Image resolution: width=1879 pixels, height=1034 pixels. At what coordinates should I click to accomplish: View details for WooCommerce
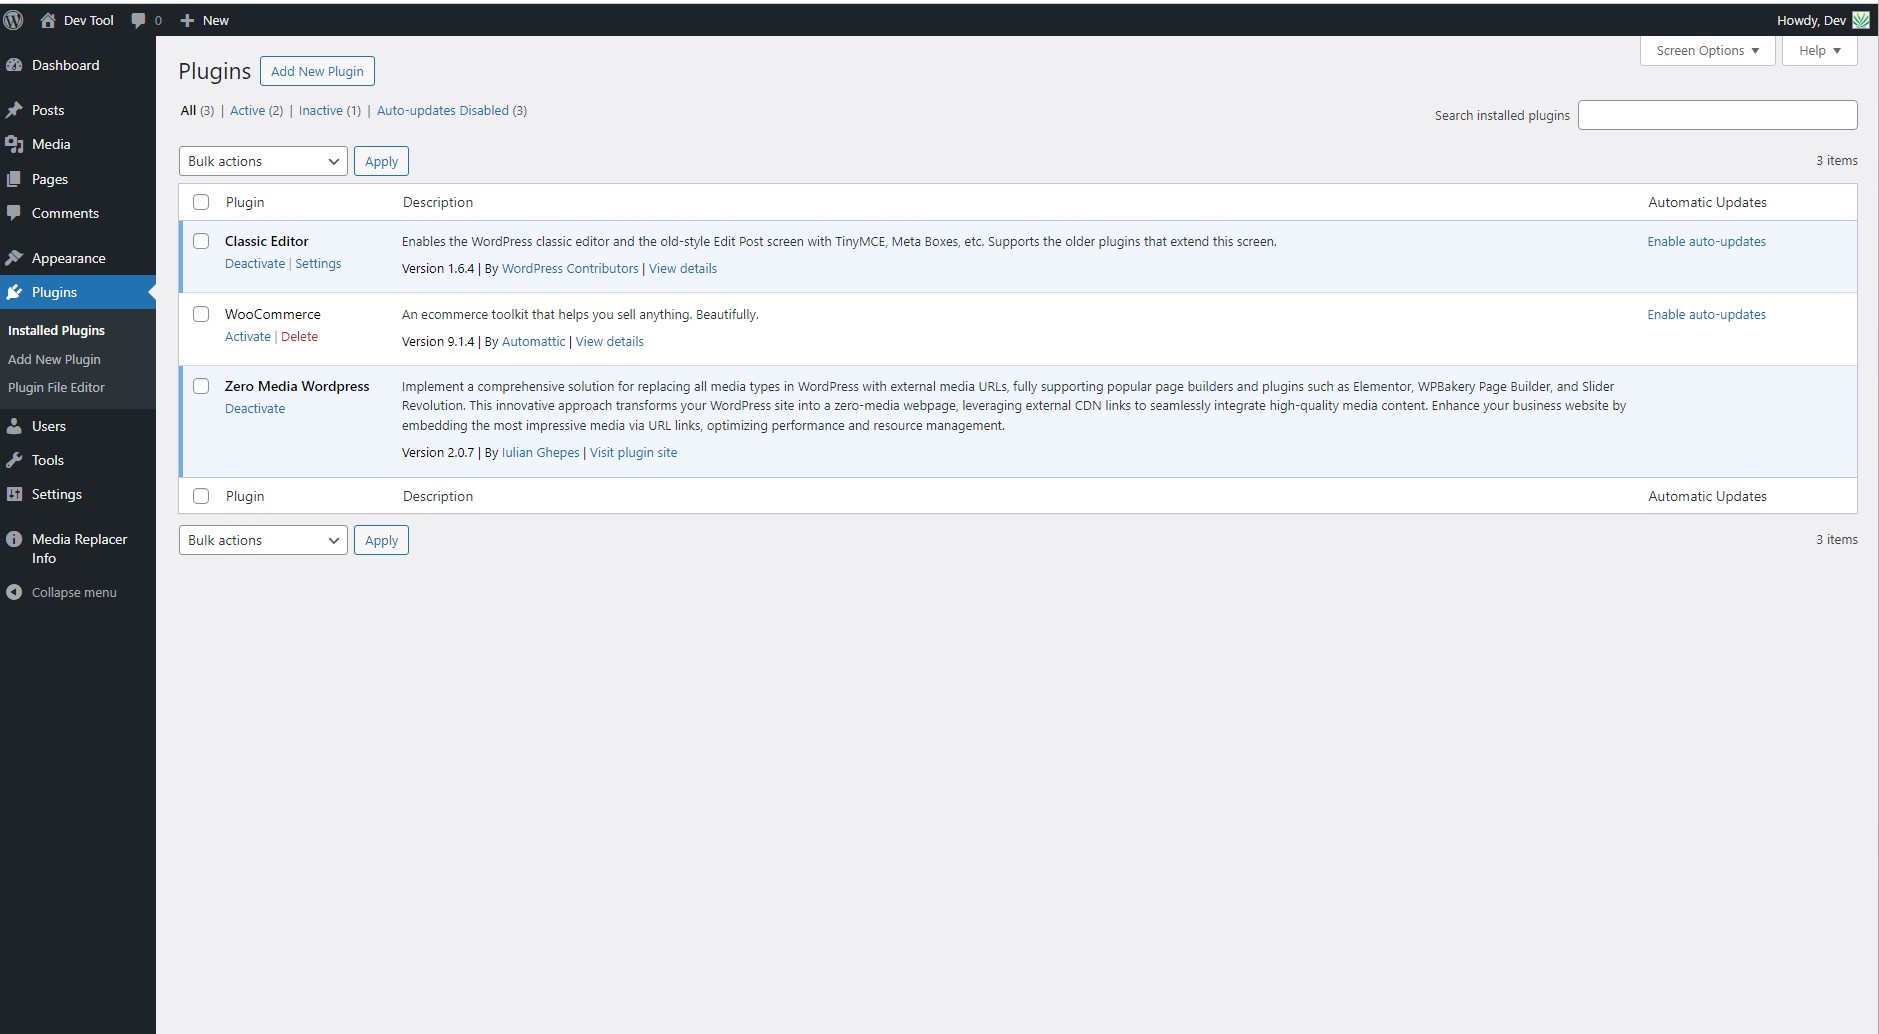(610, 341)
